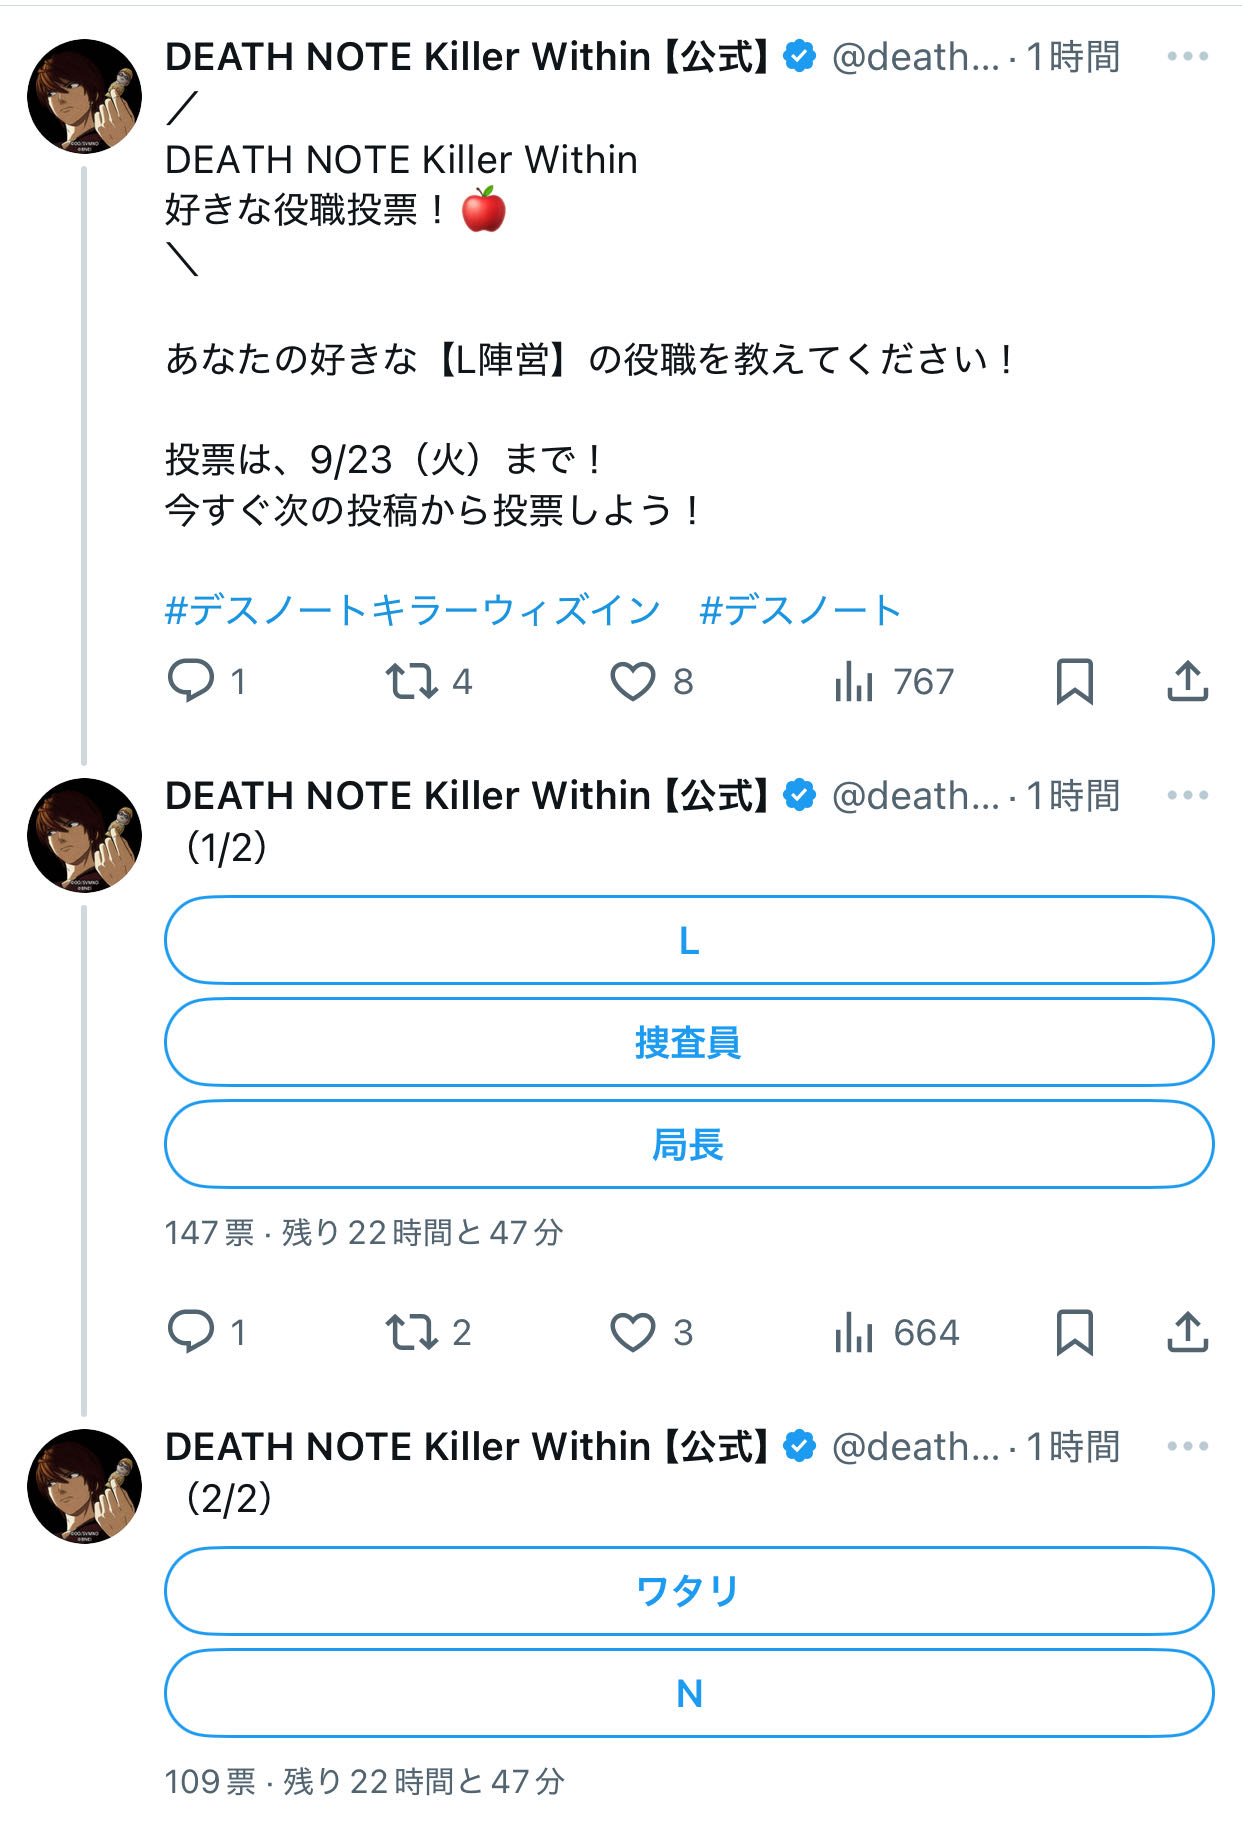Open more options on the (1/2) post
1242x1832 pixels.
point(1187,796)
